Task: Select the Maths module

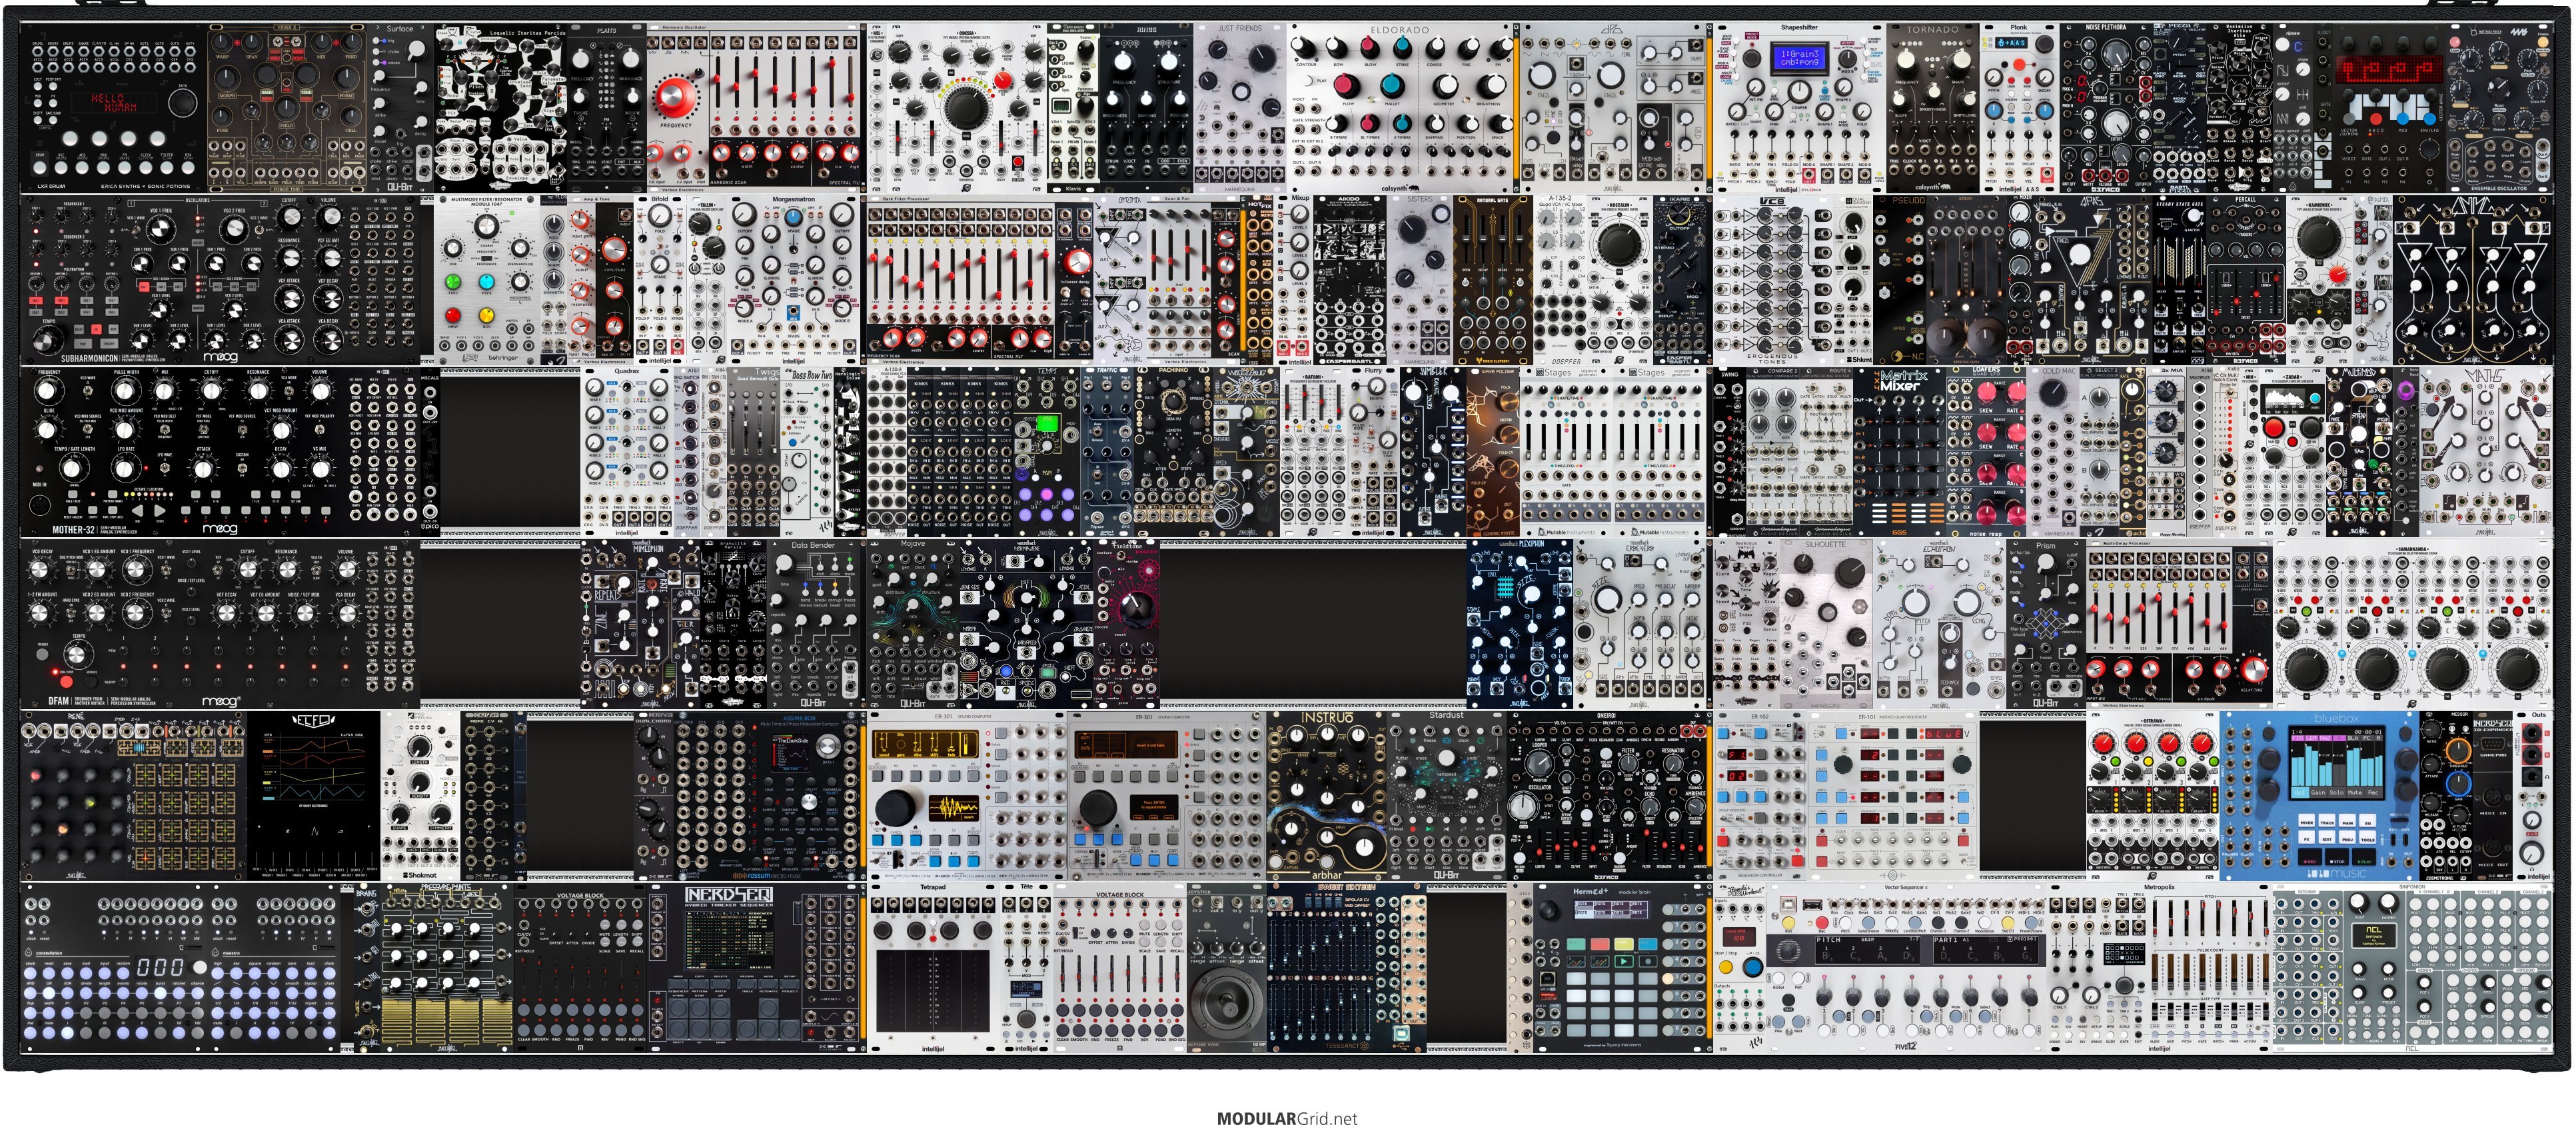Action: (x=2486, y=452)
